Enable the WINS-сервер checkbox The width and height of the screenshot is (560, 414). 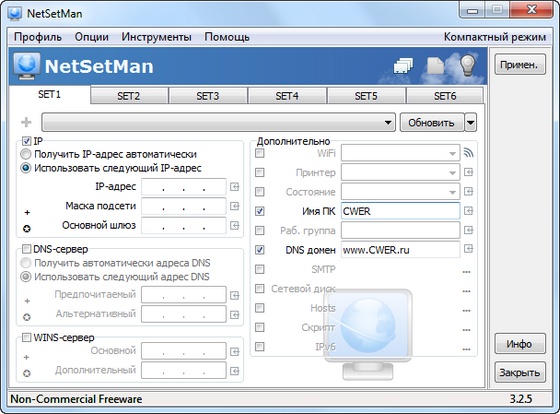click(x=26, y=337)
